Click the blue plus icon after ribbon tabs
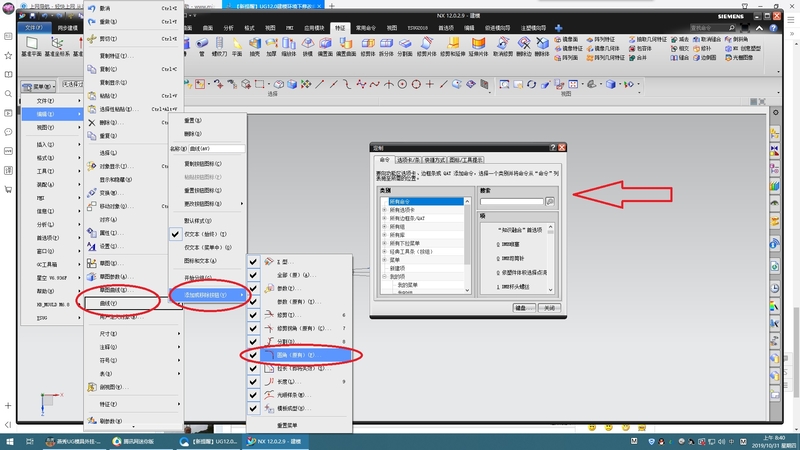 pyautogui.click(x=558, y=28)
